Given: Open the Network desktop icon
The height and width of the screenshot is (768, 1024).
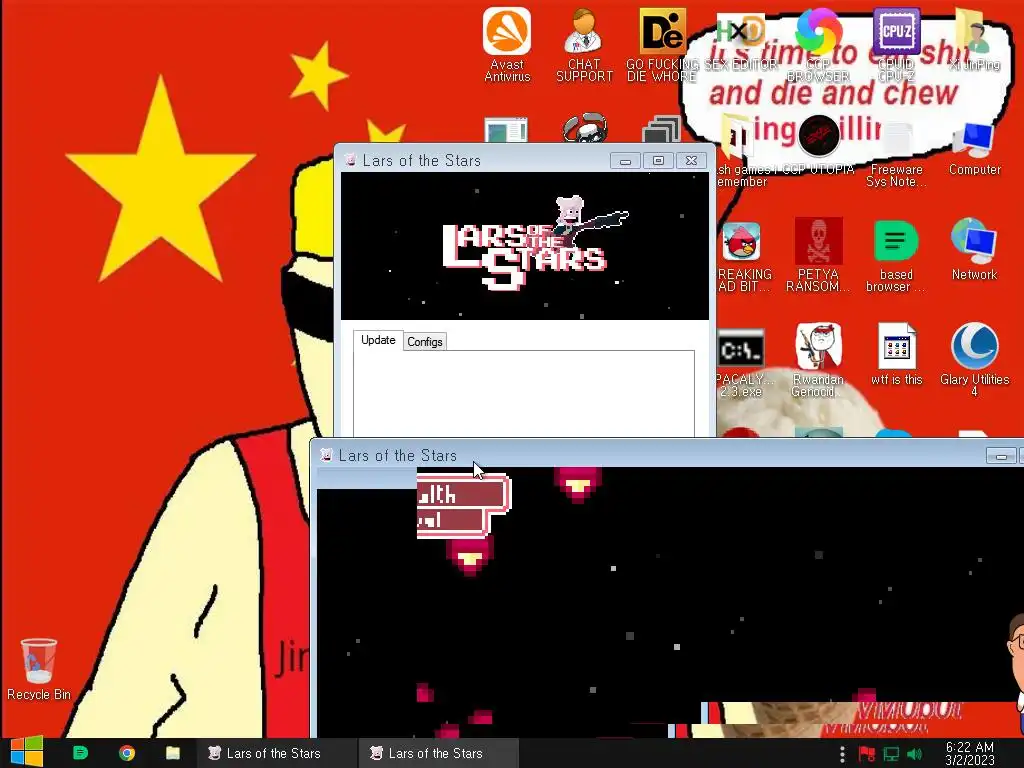Looking at the screenshot, I should [x=974, y=249].
